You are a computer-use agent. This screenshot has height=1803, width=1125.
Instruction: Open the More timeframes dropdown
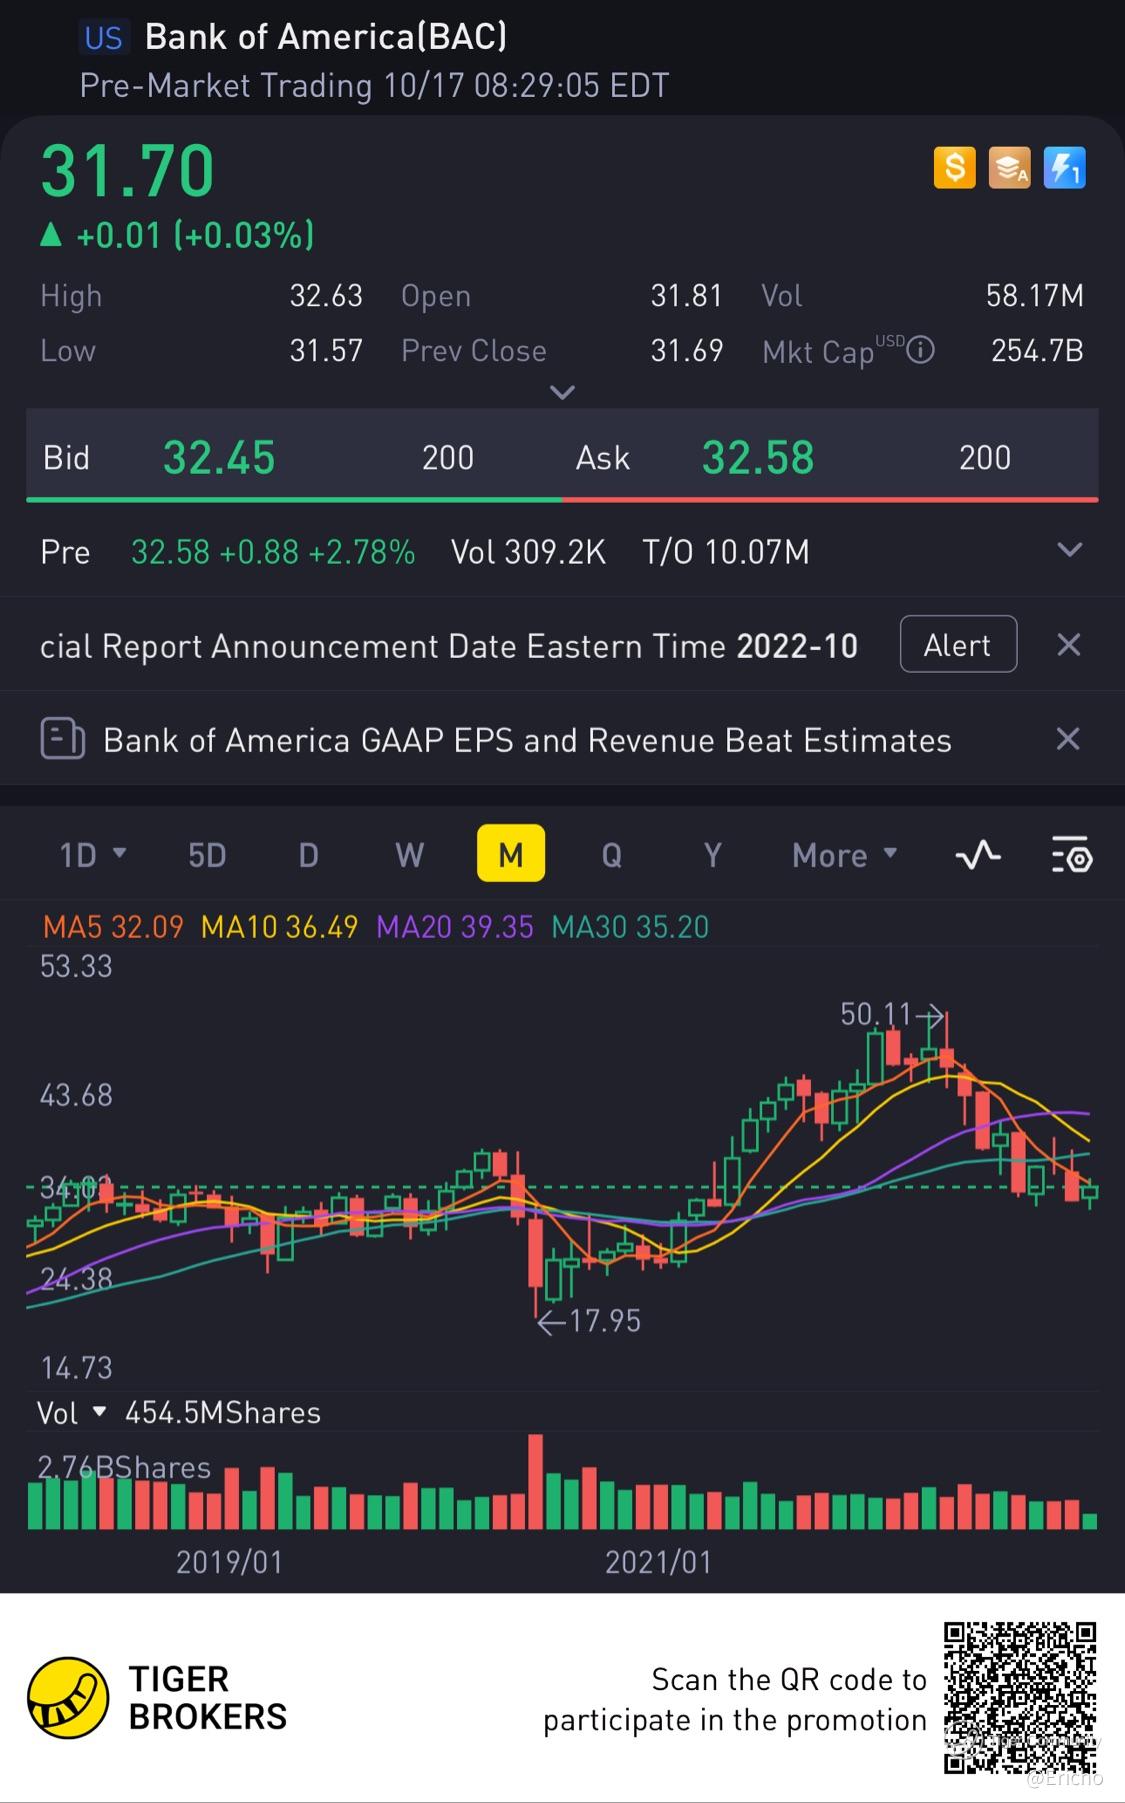click(x=844, y=855)
